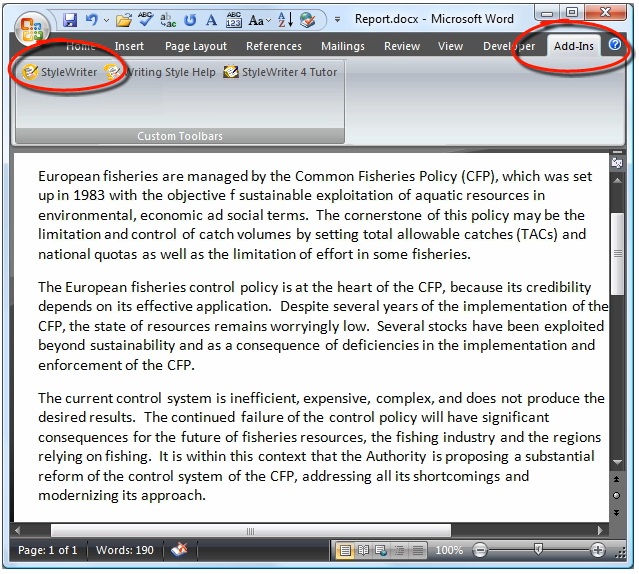Click the Zoom In plus button

coord(597,551)
